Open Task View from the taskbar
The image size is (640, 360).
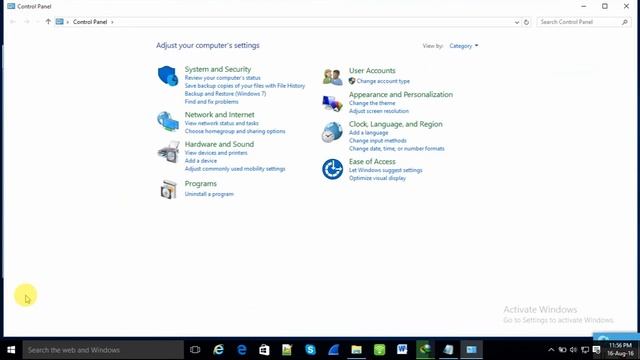pyautogui.click(x=195, y=349)
